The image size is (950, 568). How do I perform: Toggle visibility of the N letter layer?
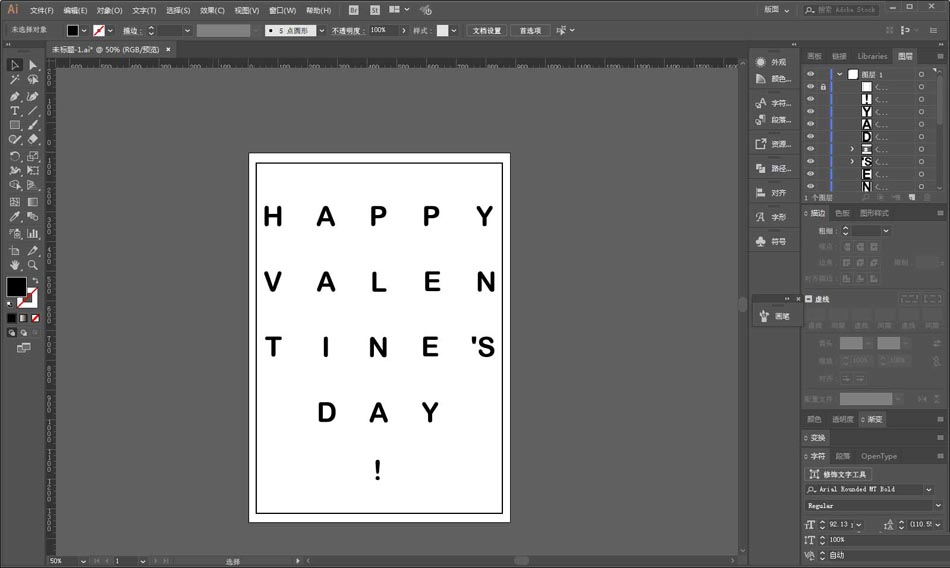810,186
